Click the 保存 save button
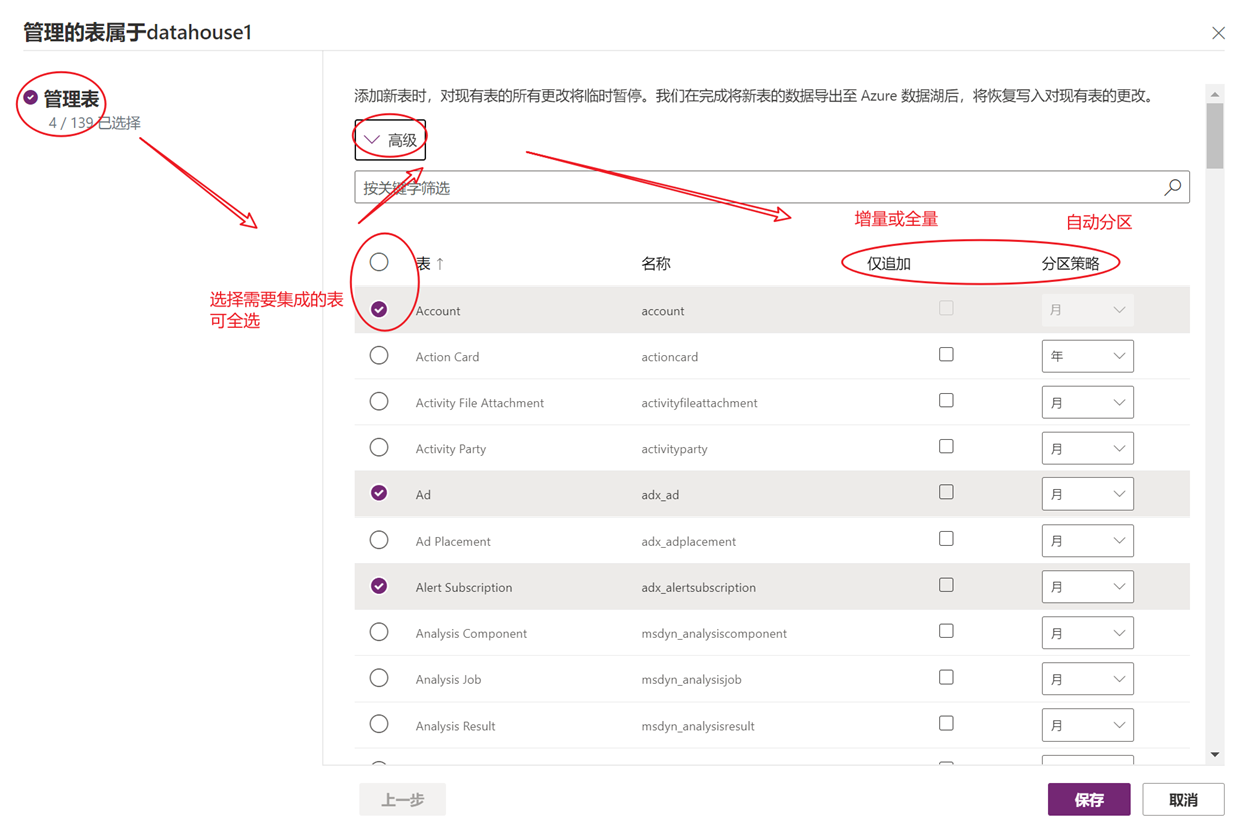 (1089, 800)
